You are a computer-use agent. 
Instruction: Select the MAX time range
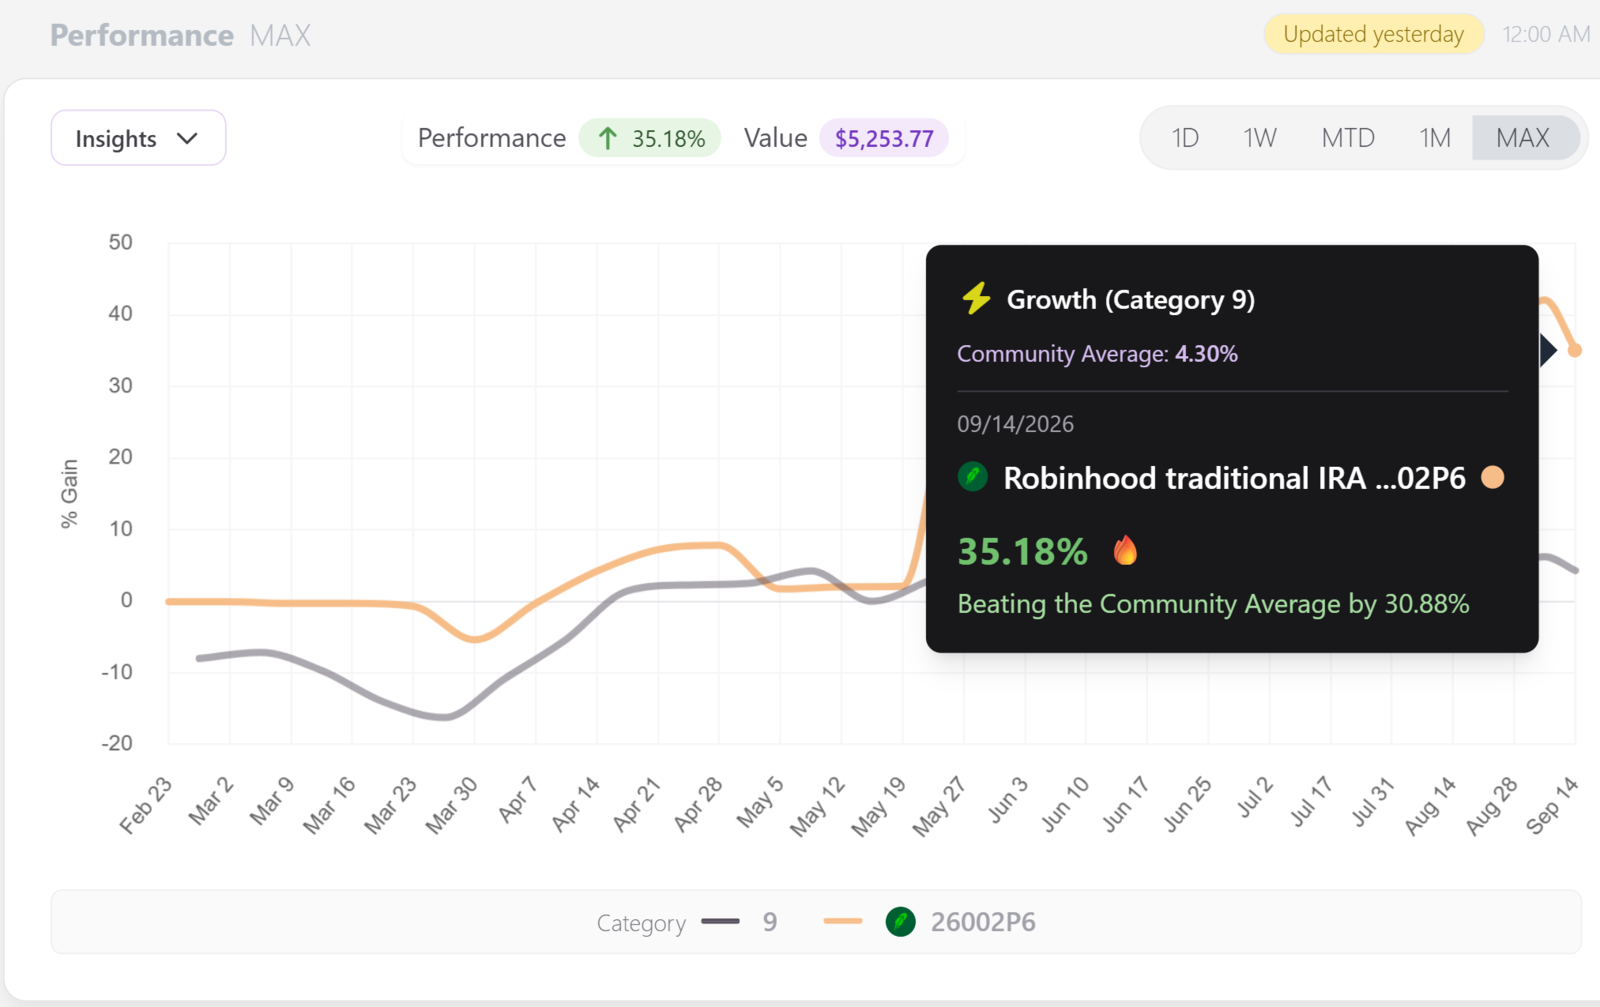pyautogui.click(x=1523, y=138)
